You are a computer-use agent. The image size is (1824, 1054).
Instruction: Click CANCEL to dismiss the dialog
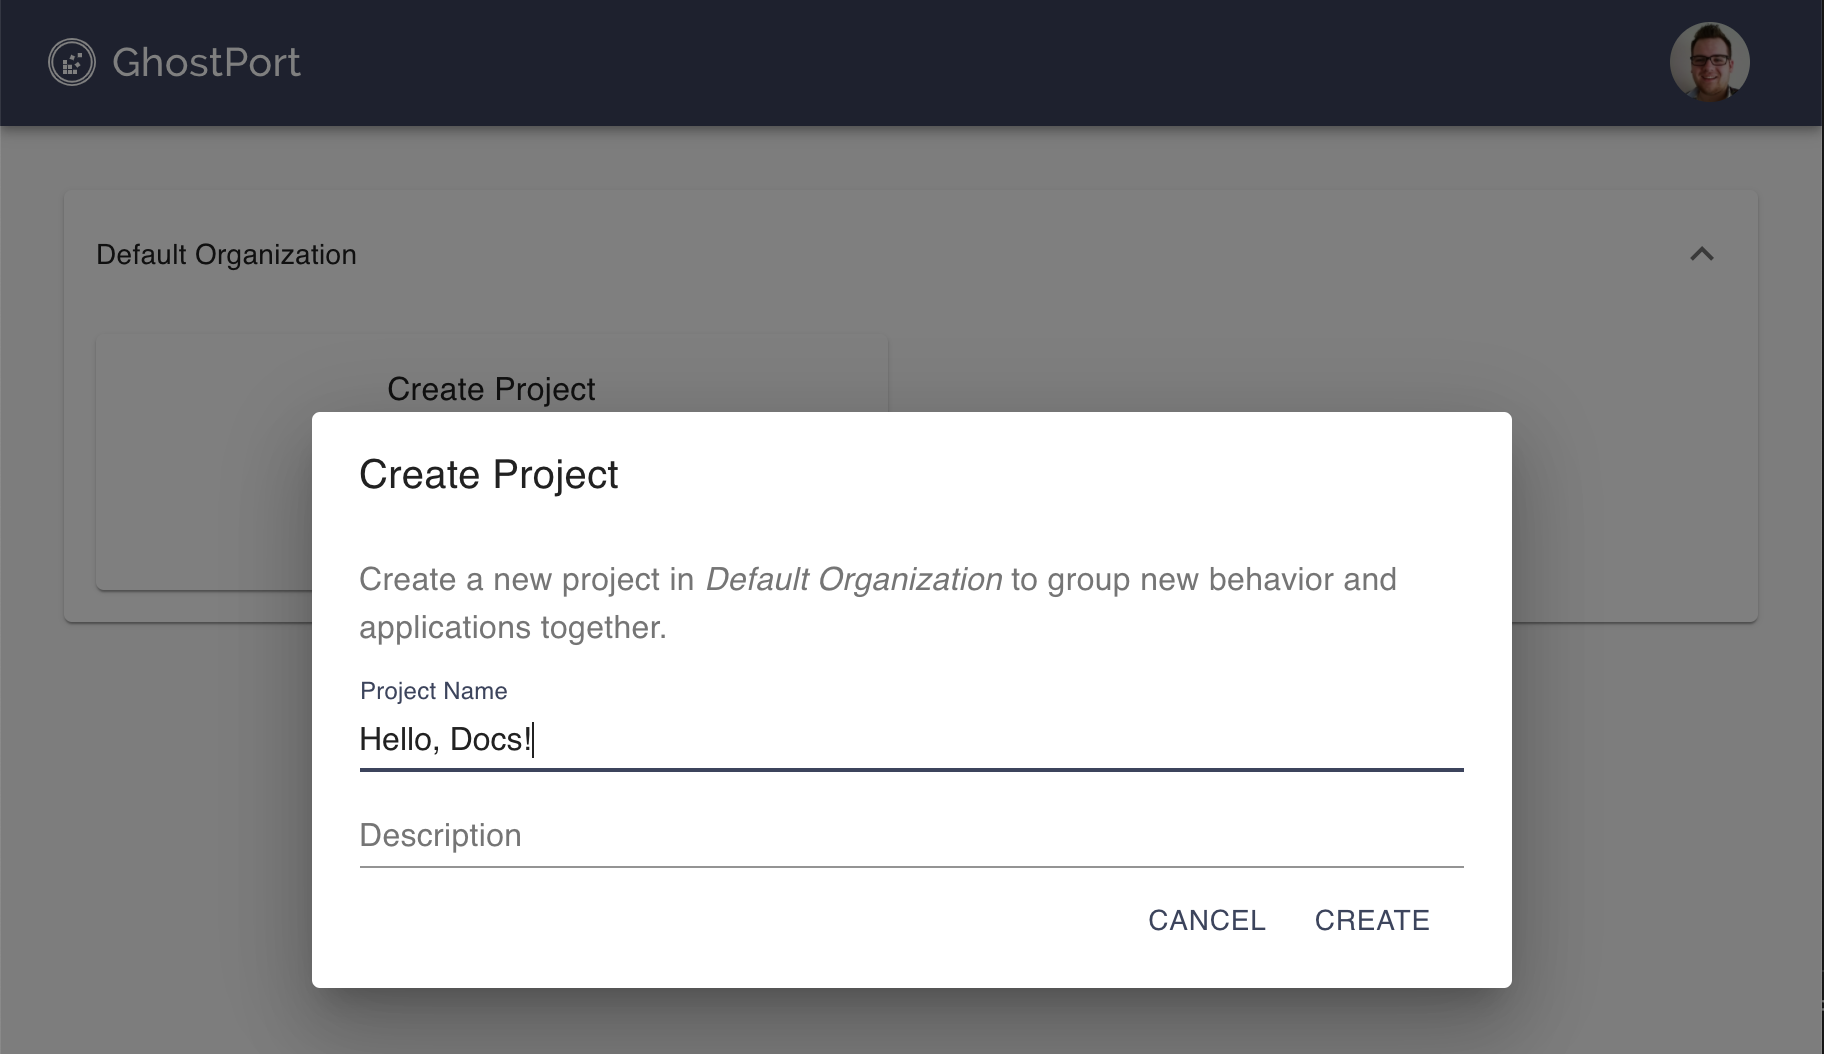coord(1206,920)
